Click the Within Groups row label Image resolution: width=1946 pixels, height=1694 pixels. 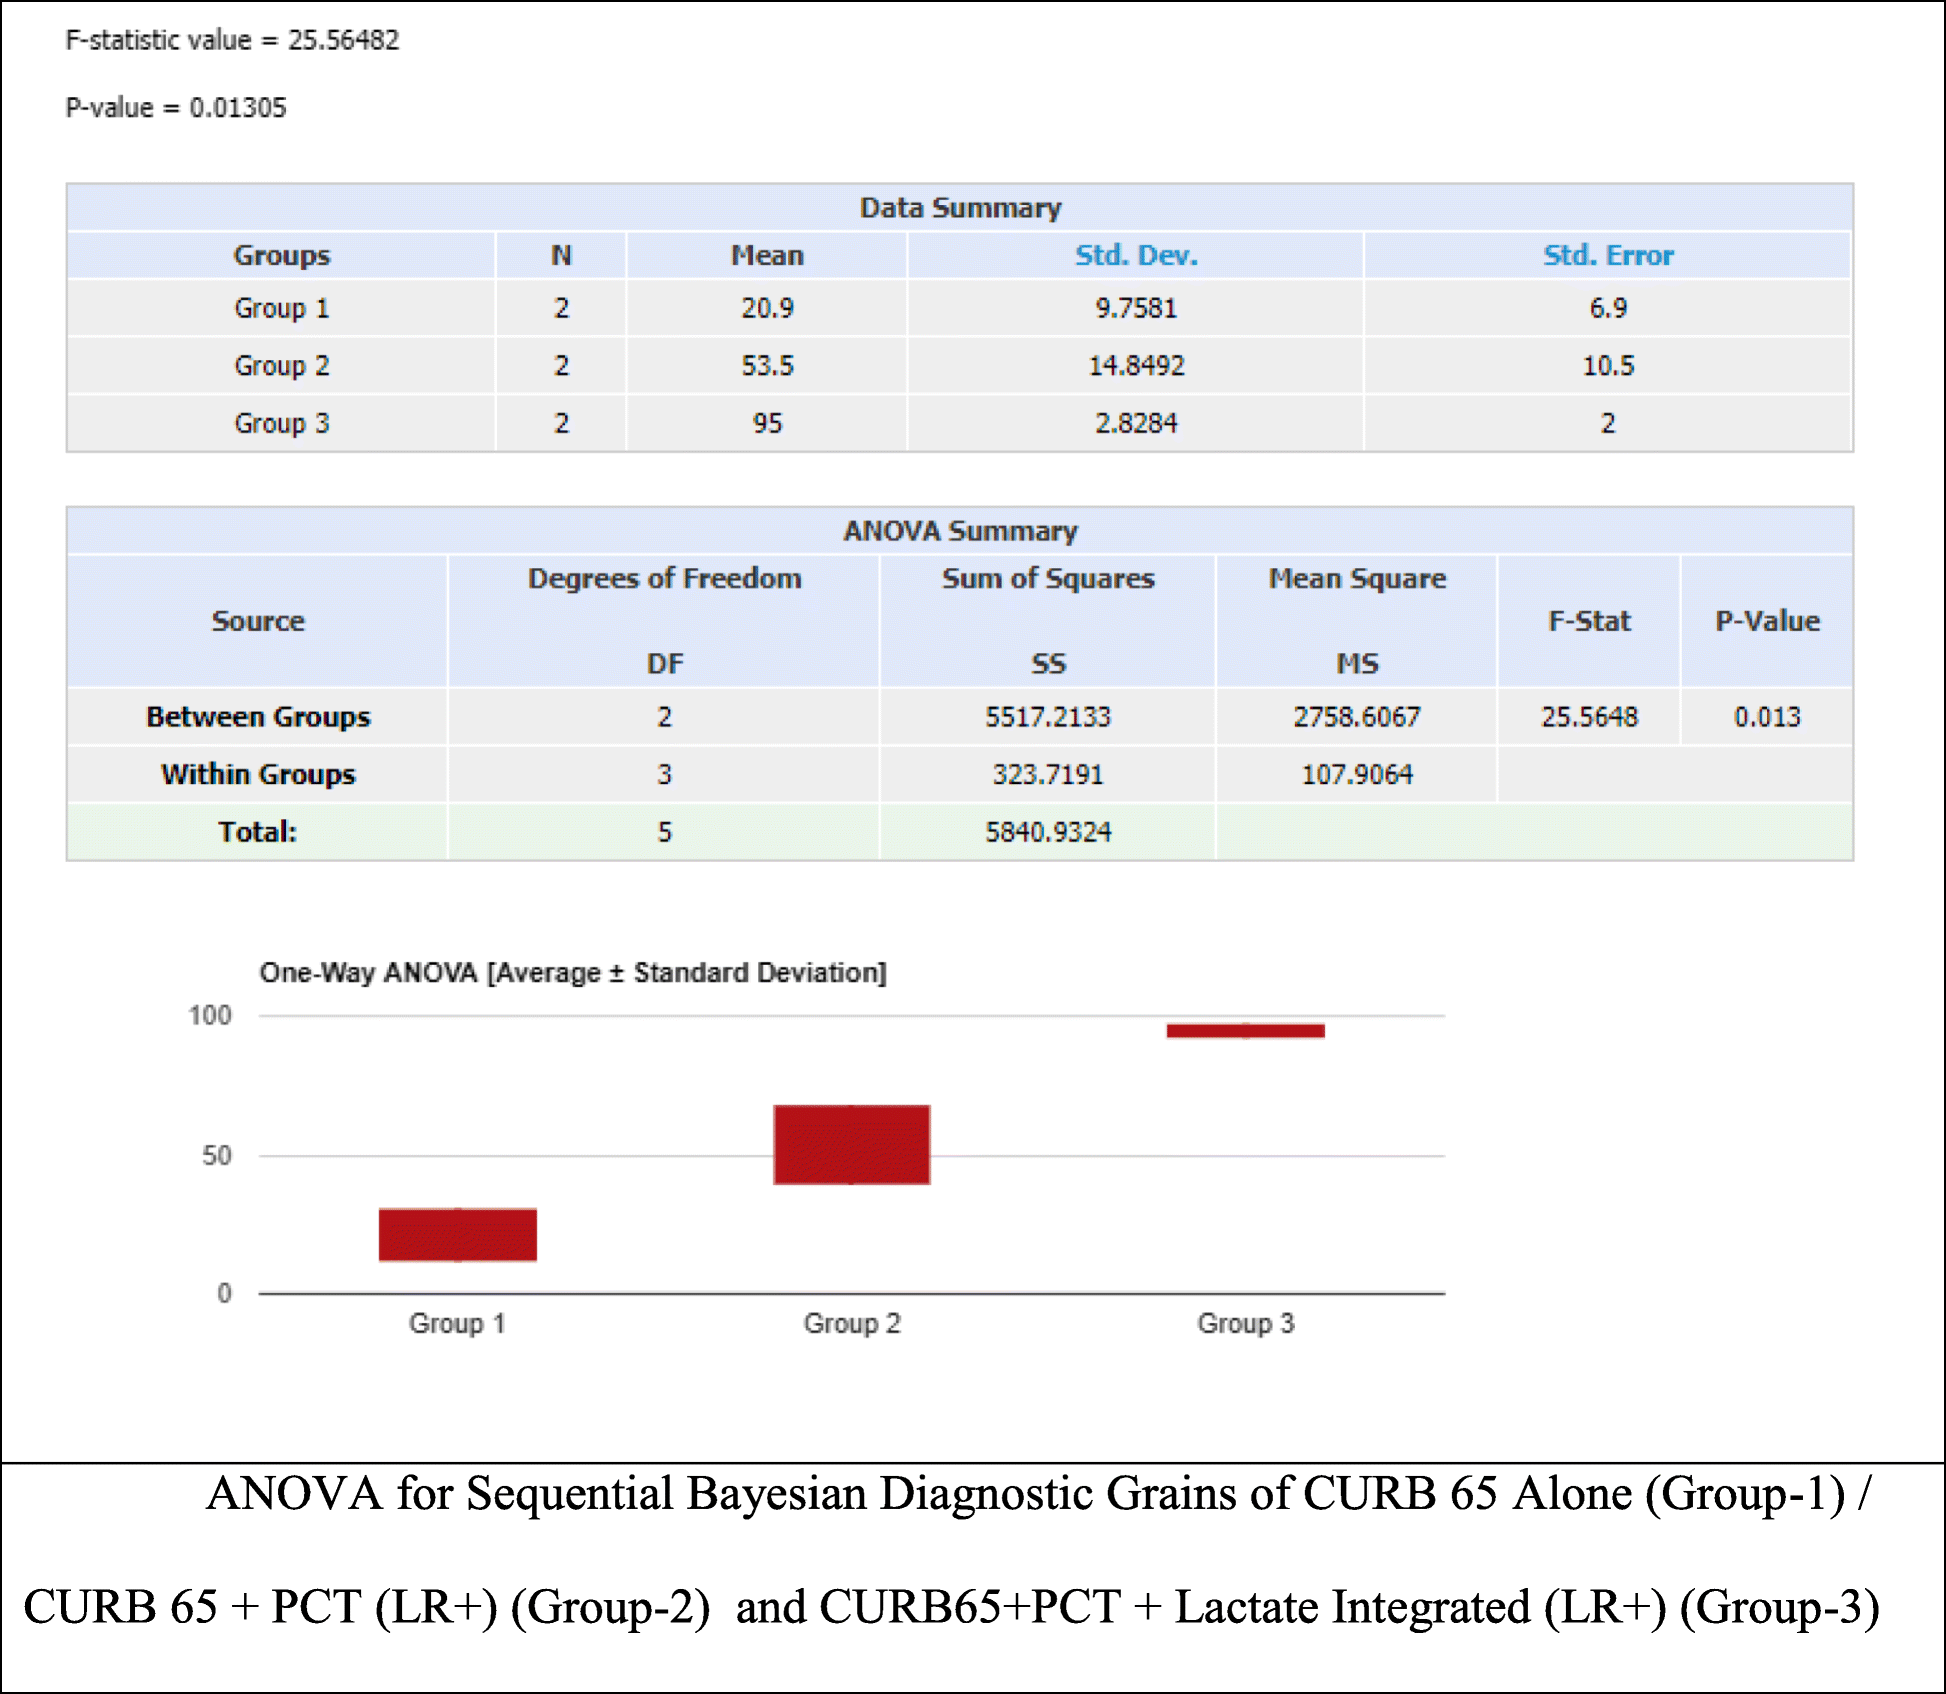[x=258, y=775]
